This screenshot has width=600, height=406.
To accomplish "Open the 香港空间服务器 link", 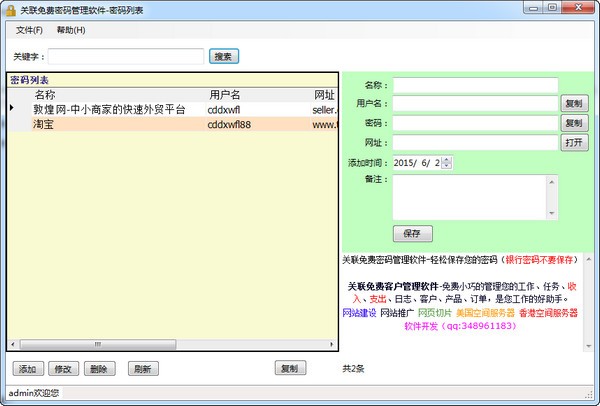I will (x=548, y=313).
